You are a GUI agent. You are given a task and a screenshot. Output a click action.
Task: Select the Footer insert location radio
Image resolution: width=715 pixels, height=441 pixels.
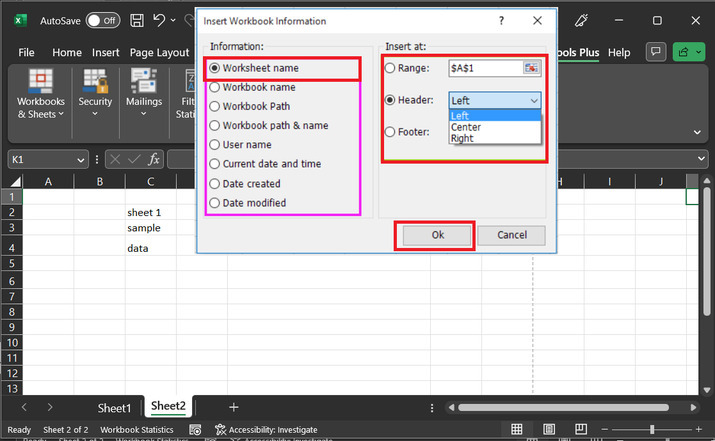click(x=407, y=132)
